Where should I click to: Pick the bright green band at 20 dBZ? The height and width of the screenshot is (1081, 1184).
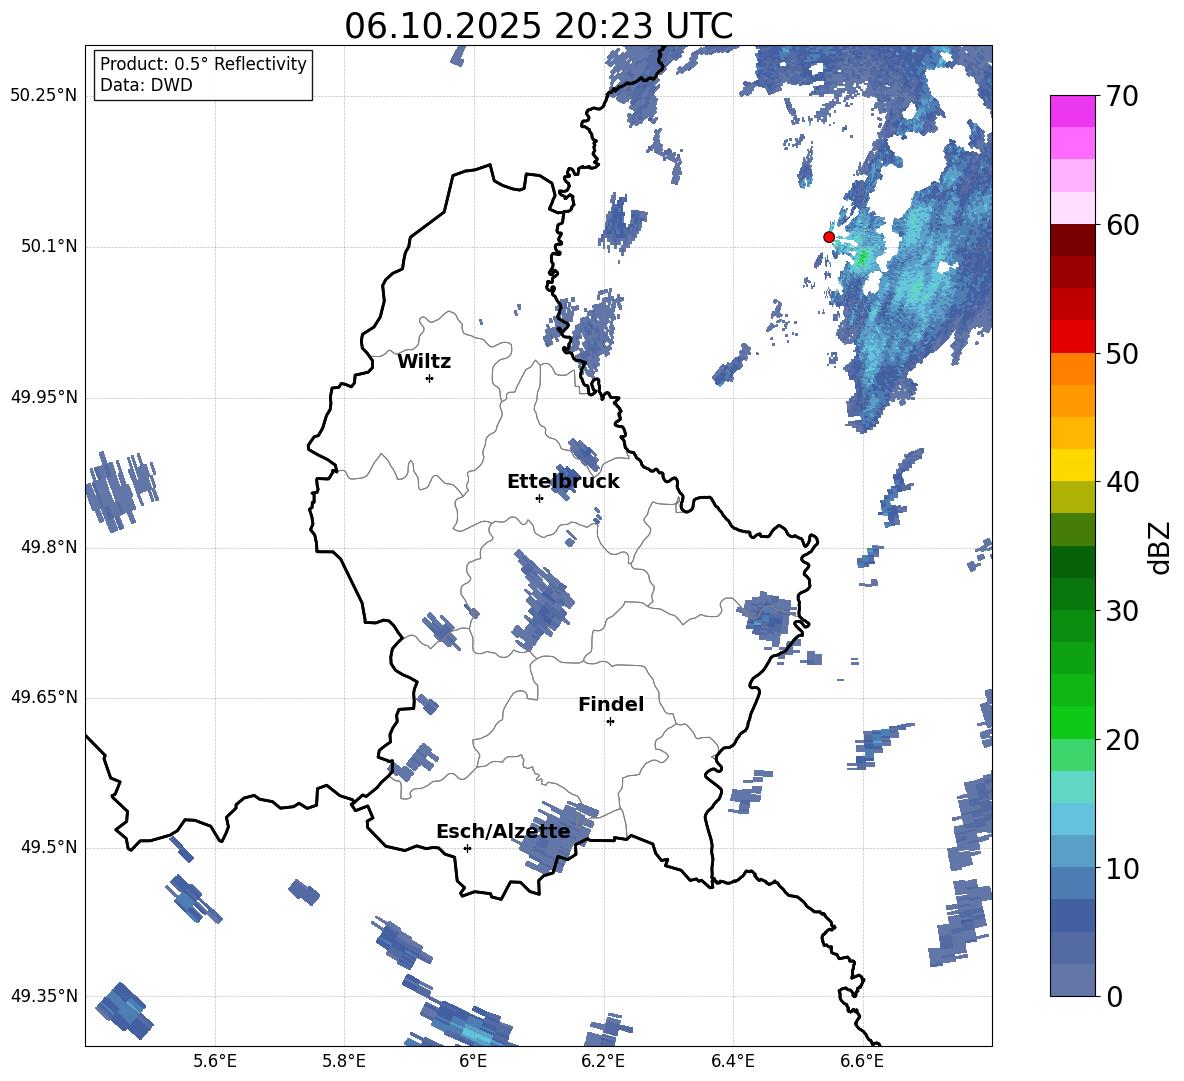click(x=1072, y=722)
